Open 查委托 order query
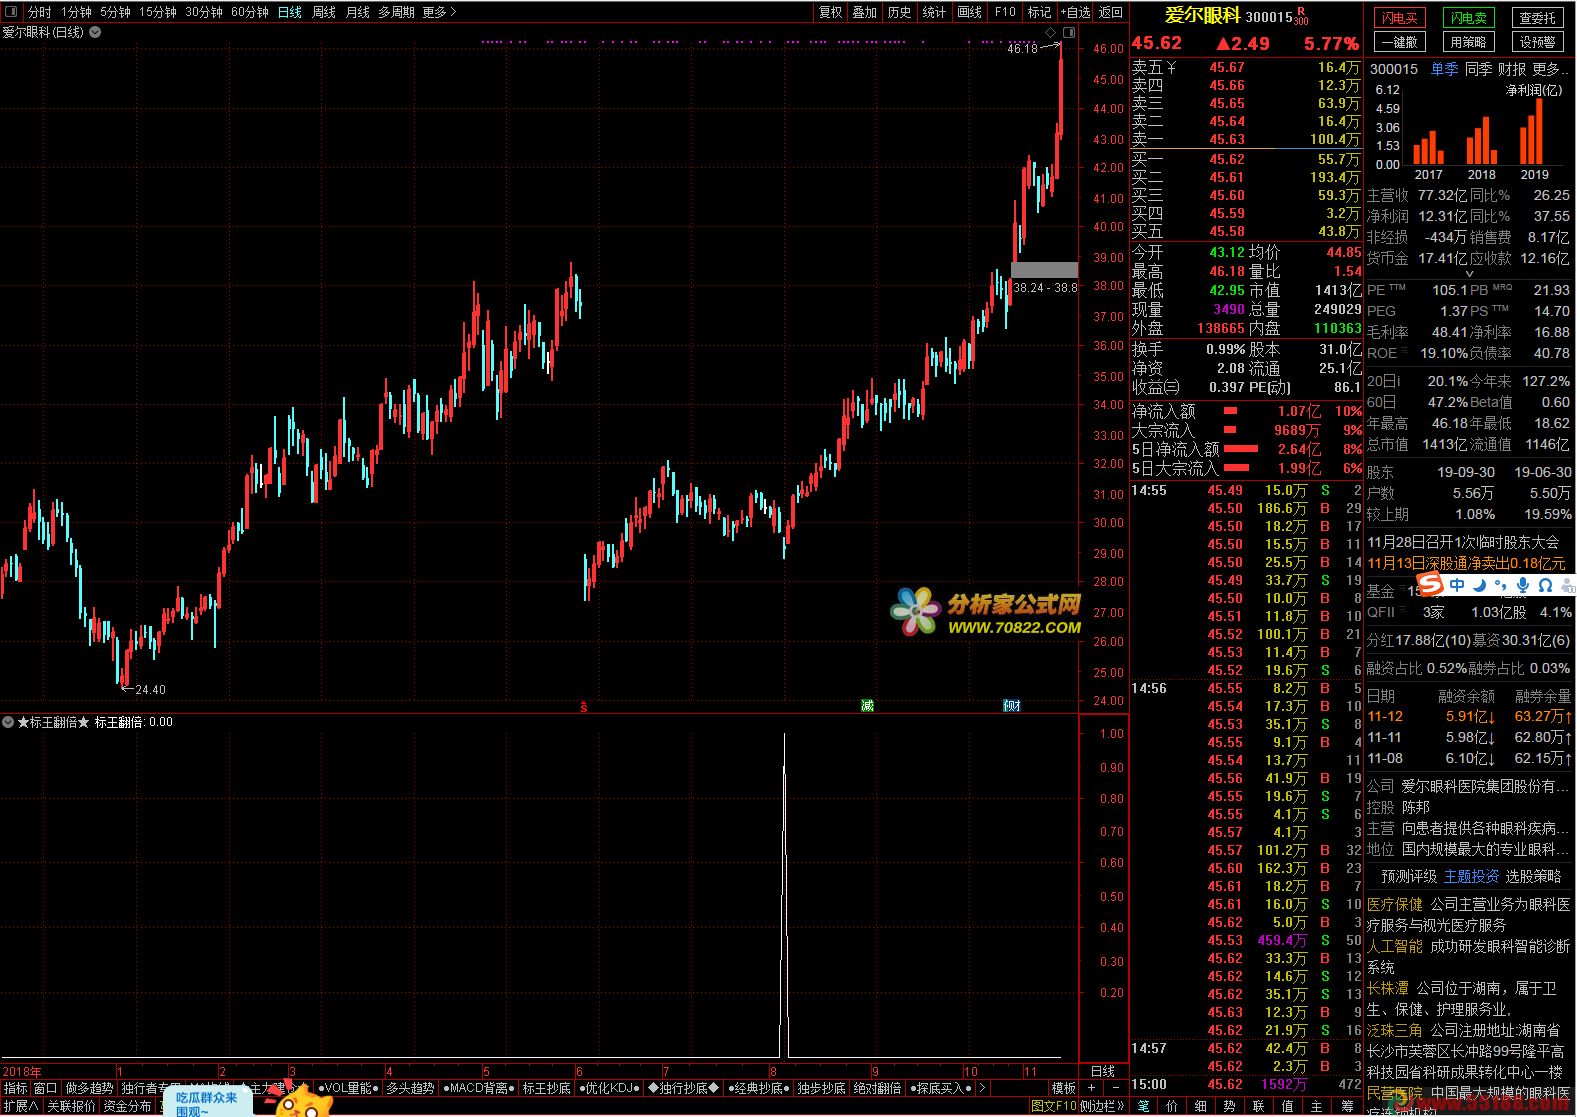The image size is (1577, 1117). tap(1537, 18)
